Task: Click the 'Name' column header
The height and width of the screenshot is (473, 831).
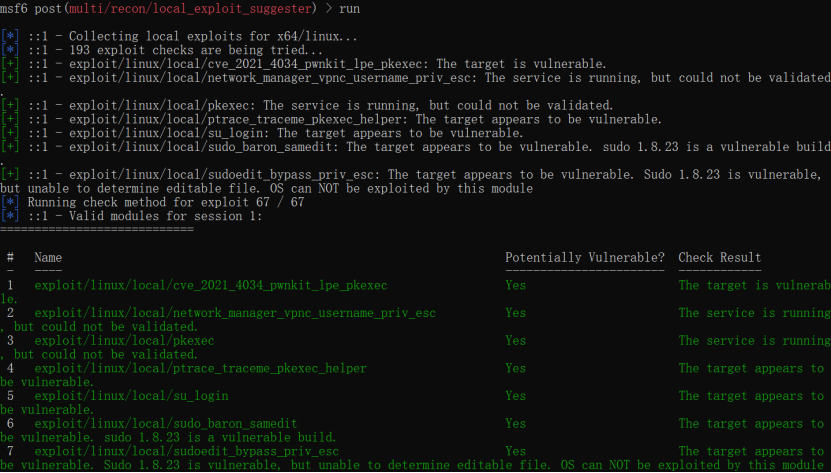Action: click(48, 258)
